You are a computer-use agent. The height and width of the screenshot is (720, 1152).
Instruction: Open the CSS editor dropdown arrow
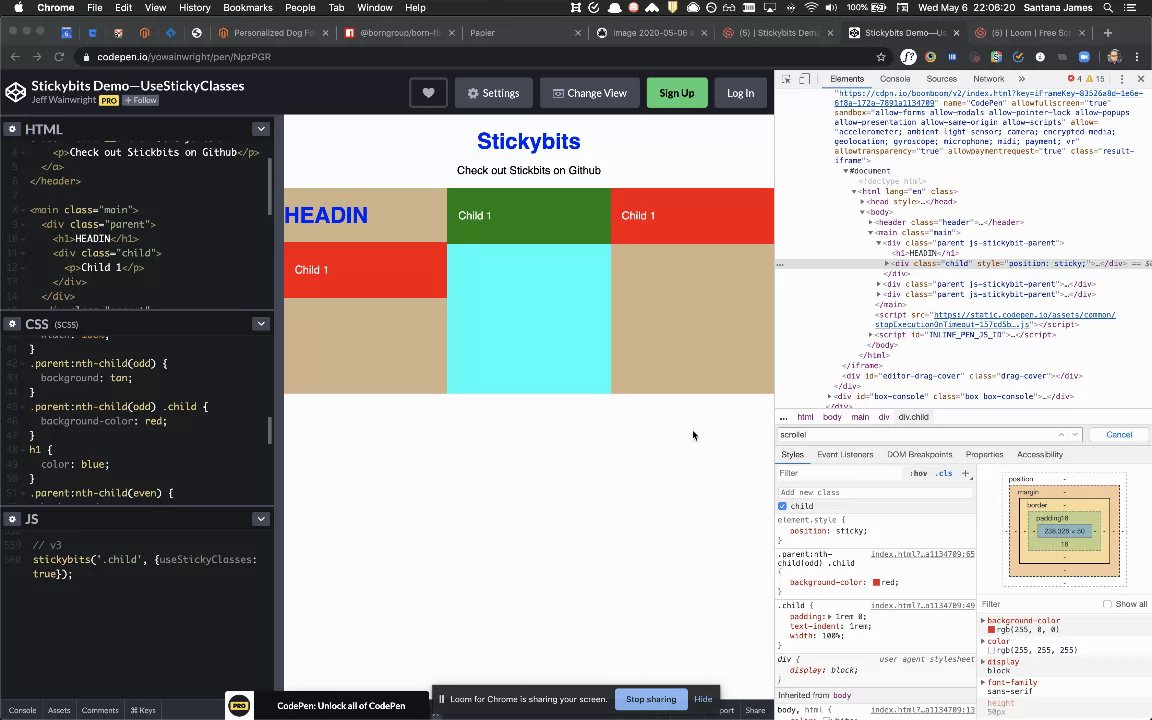pyautogui.click(x=261, y=324)
